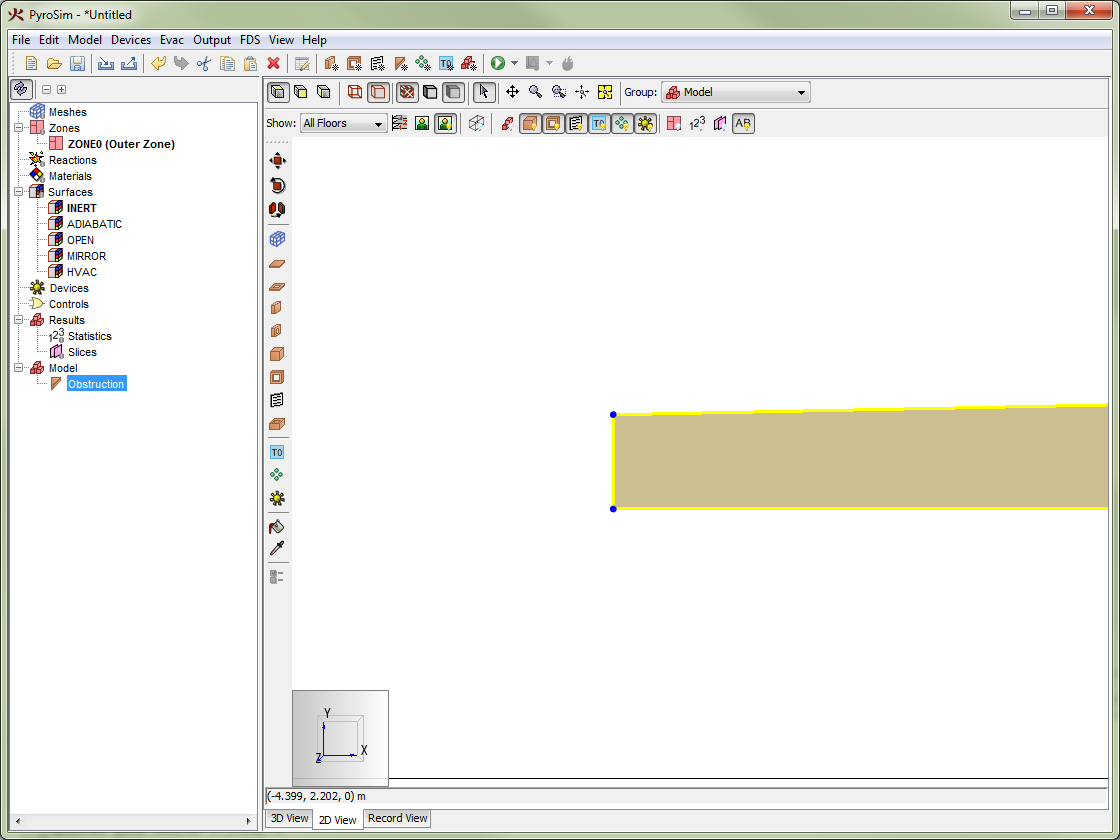
Task: Click the rotate object tool in side toolbar
Action: 277,185
